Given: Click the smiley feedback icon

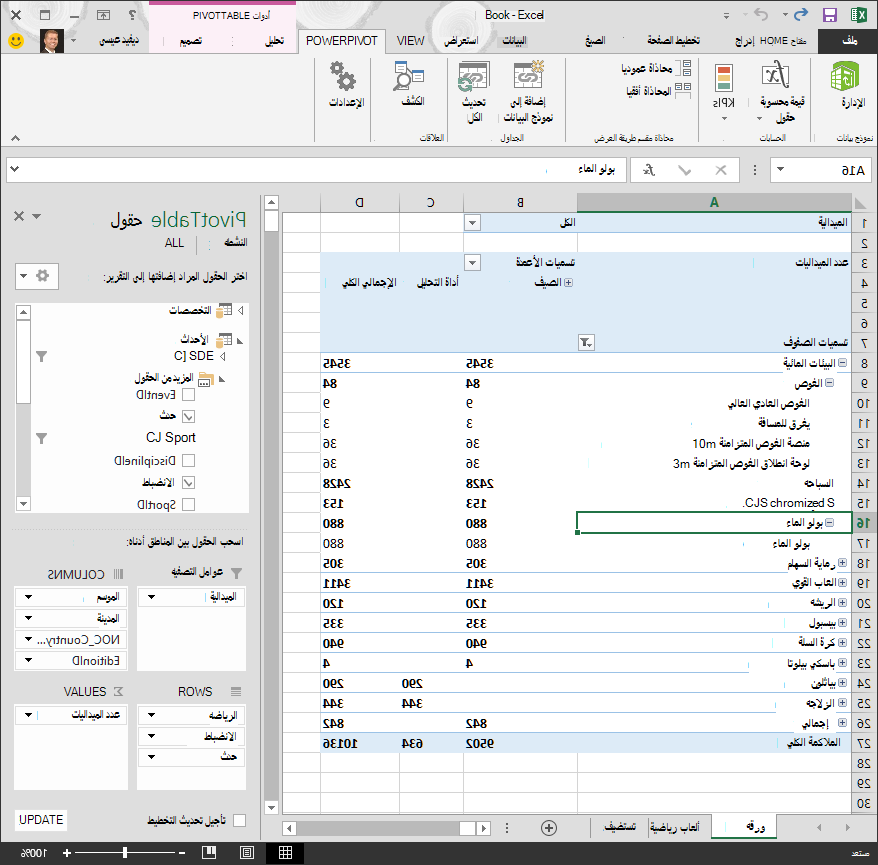Looking at the screenshot, I should 16,40.
